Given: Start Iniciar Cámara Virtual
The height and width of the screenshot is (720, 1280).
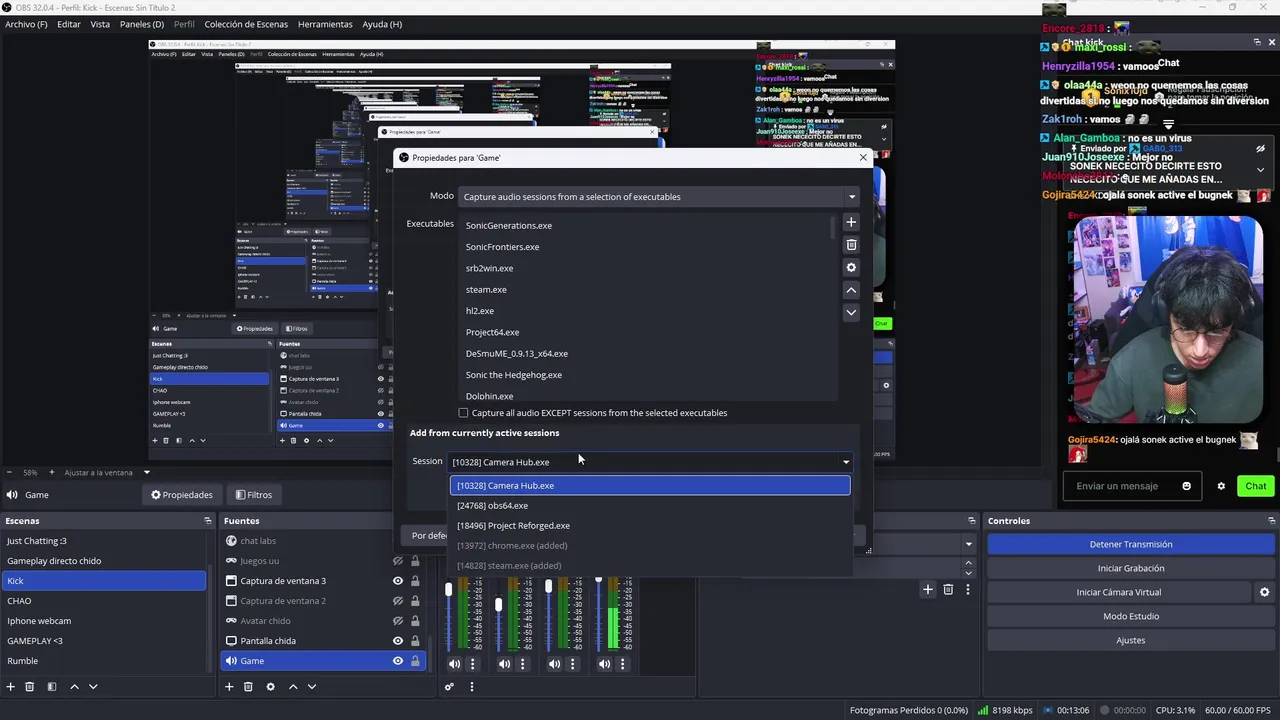Looking at the screenshot, I should pyautogui.click(x=1119, y=592).
